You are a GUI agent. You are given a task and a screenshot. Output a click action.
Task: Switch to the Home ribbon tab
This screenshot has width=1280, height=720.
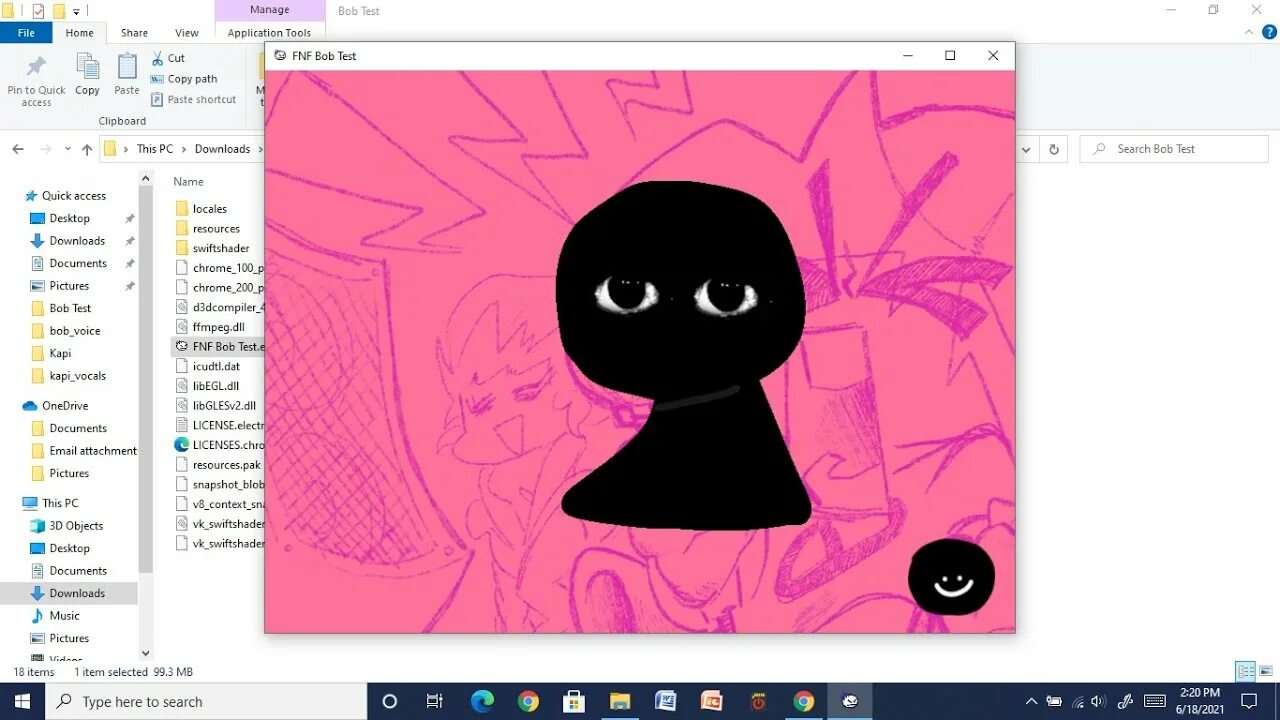click(x=79, y=33)
